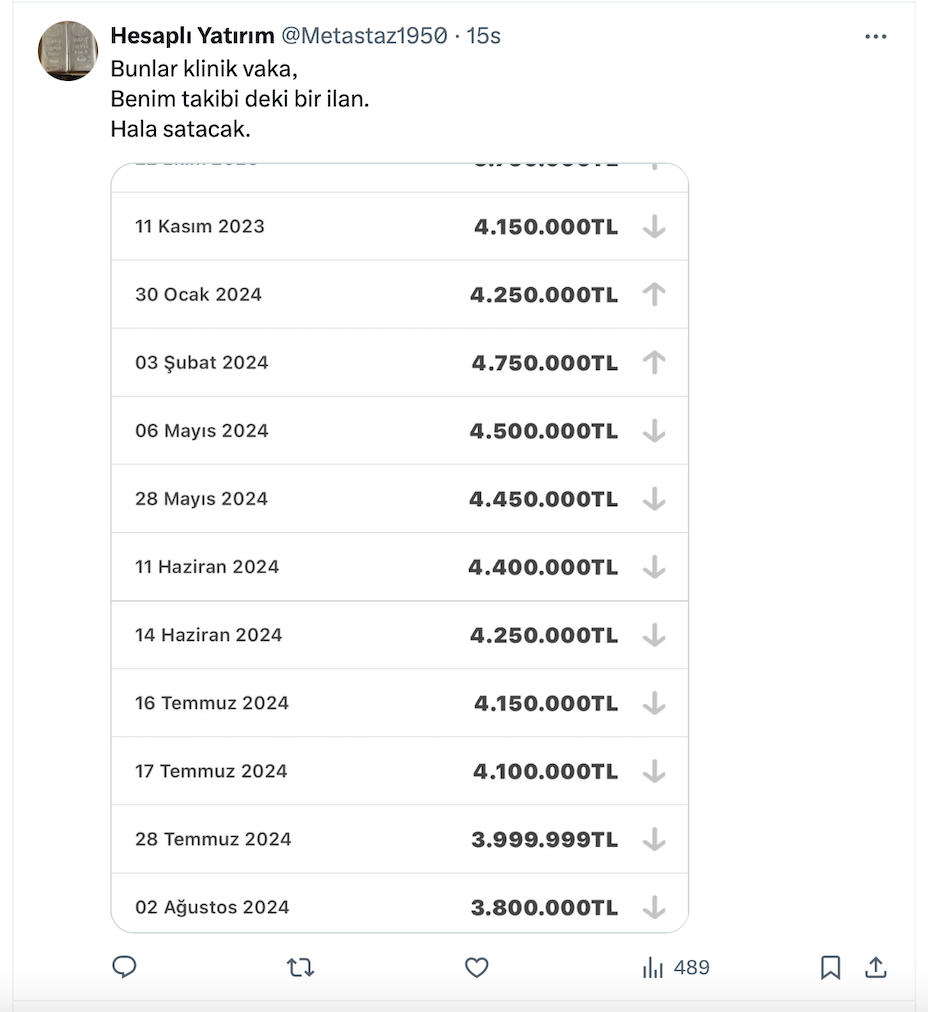Like the tweet with the heart icon
928x1012 pixels.
click(x=477, y=967)
